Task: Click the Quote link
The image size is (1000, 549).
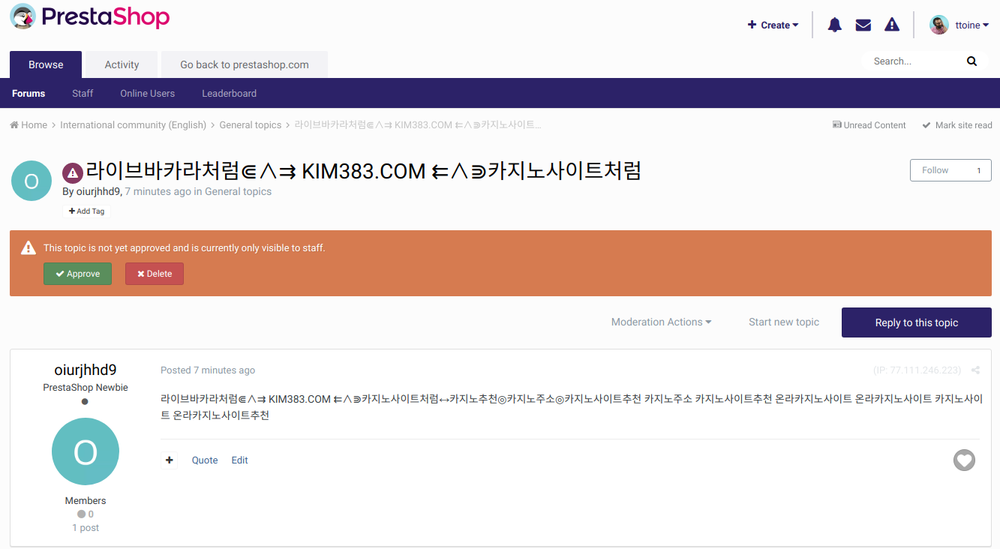Action: (205, 460)
